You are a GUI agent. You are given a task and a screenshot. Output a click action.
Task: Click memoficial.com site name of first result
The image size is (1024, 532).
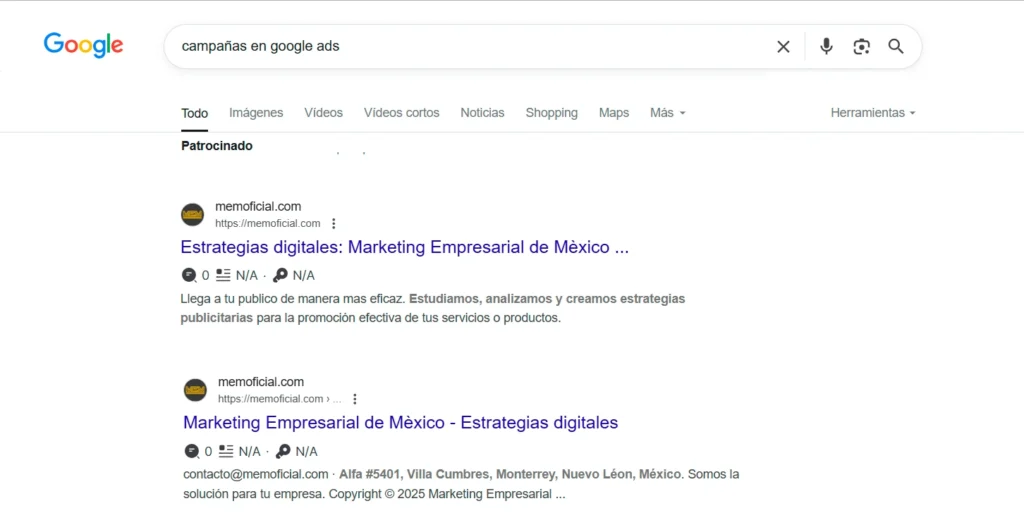(x=258, y=206)
